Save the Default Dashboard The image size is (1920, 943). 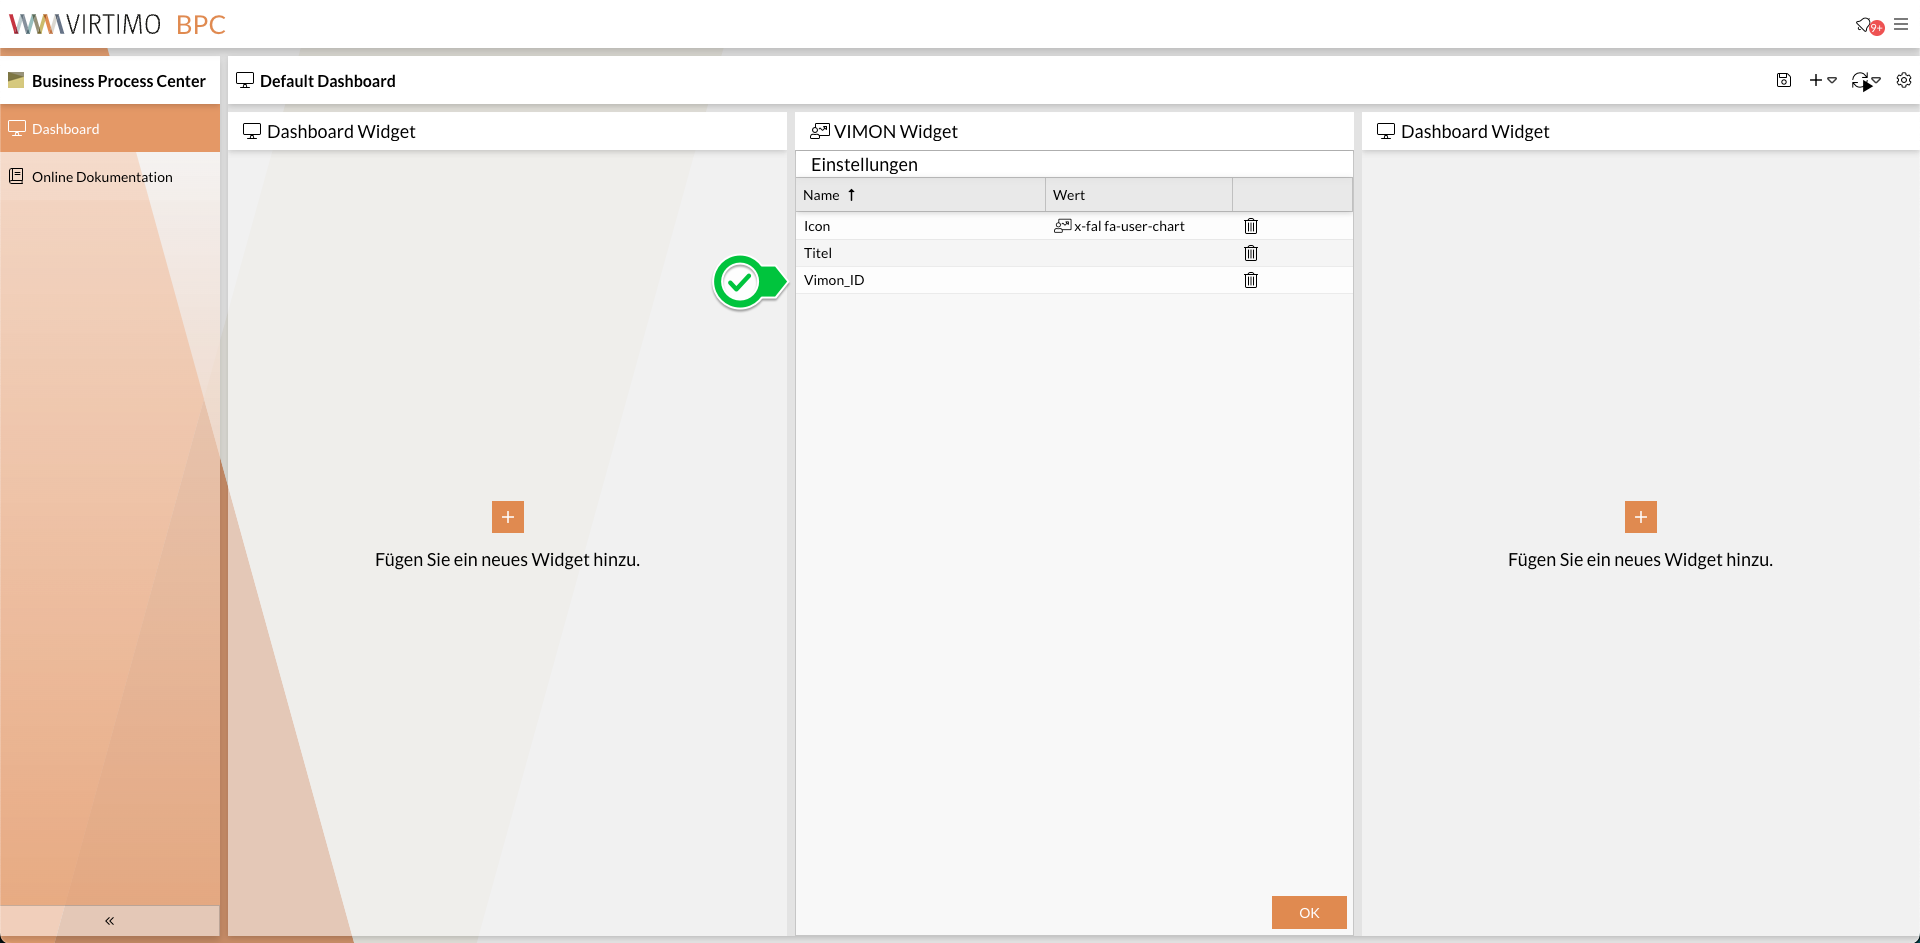click(1783, 80)
